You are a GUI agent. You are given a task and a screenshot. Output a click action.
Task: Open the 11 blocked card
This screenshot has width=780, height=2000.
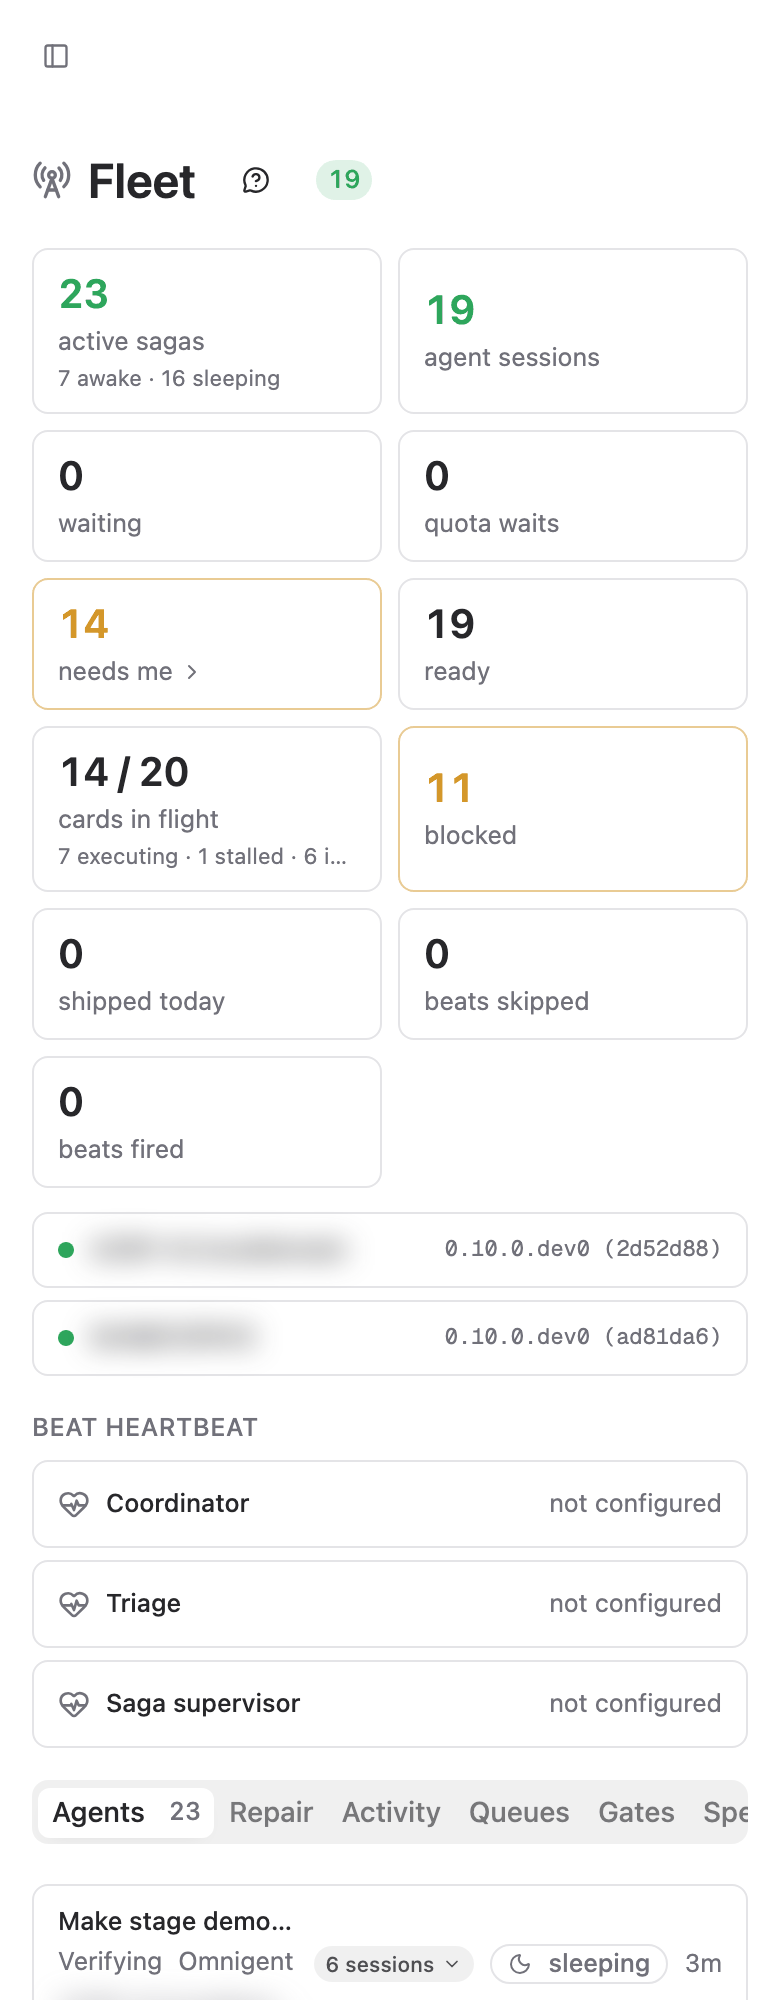(573, 809)
